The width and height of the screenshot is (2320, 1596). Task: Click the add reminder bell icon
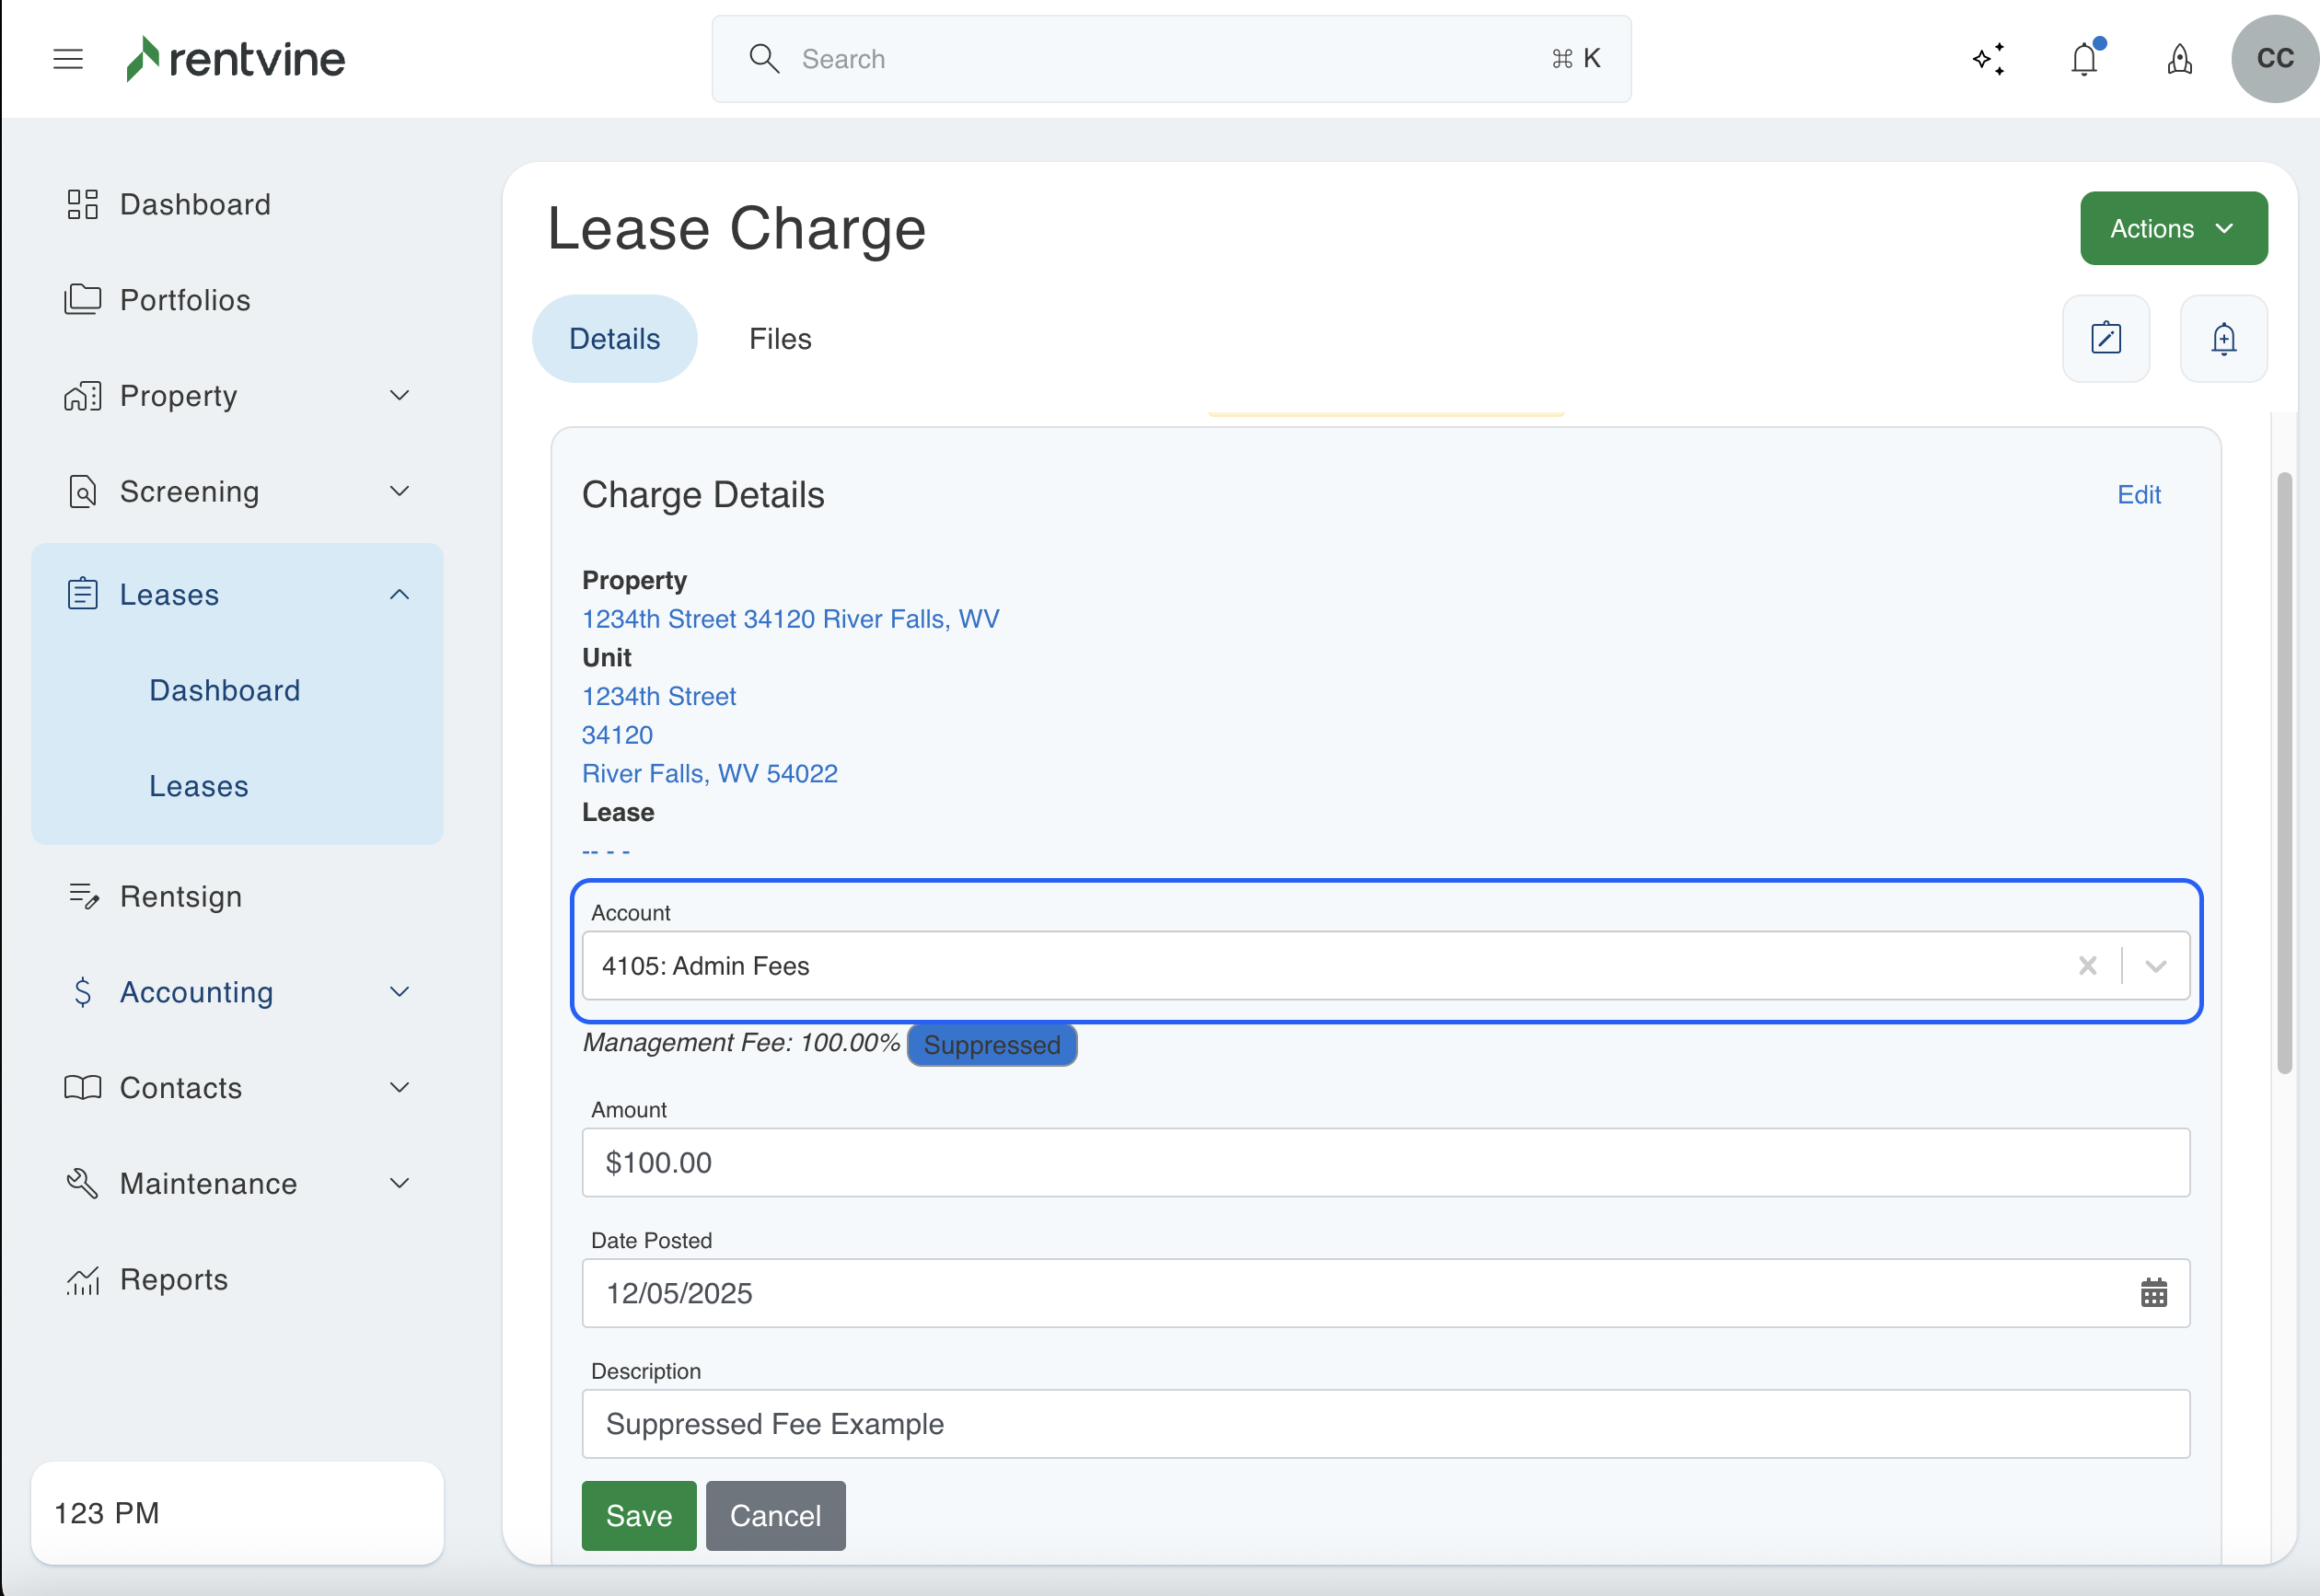pyautogui.click(x=2223, y=338)
